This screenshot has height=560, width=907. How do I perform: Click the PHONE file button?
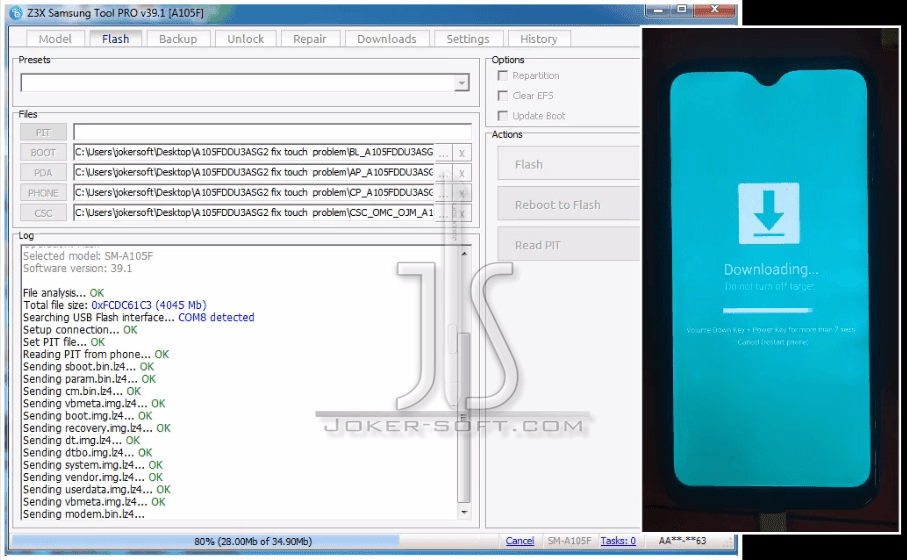[43, 193]
